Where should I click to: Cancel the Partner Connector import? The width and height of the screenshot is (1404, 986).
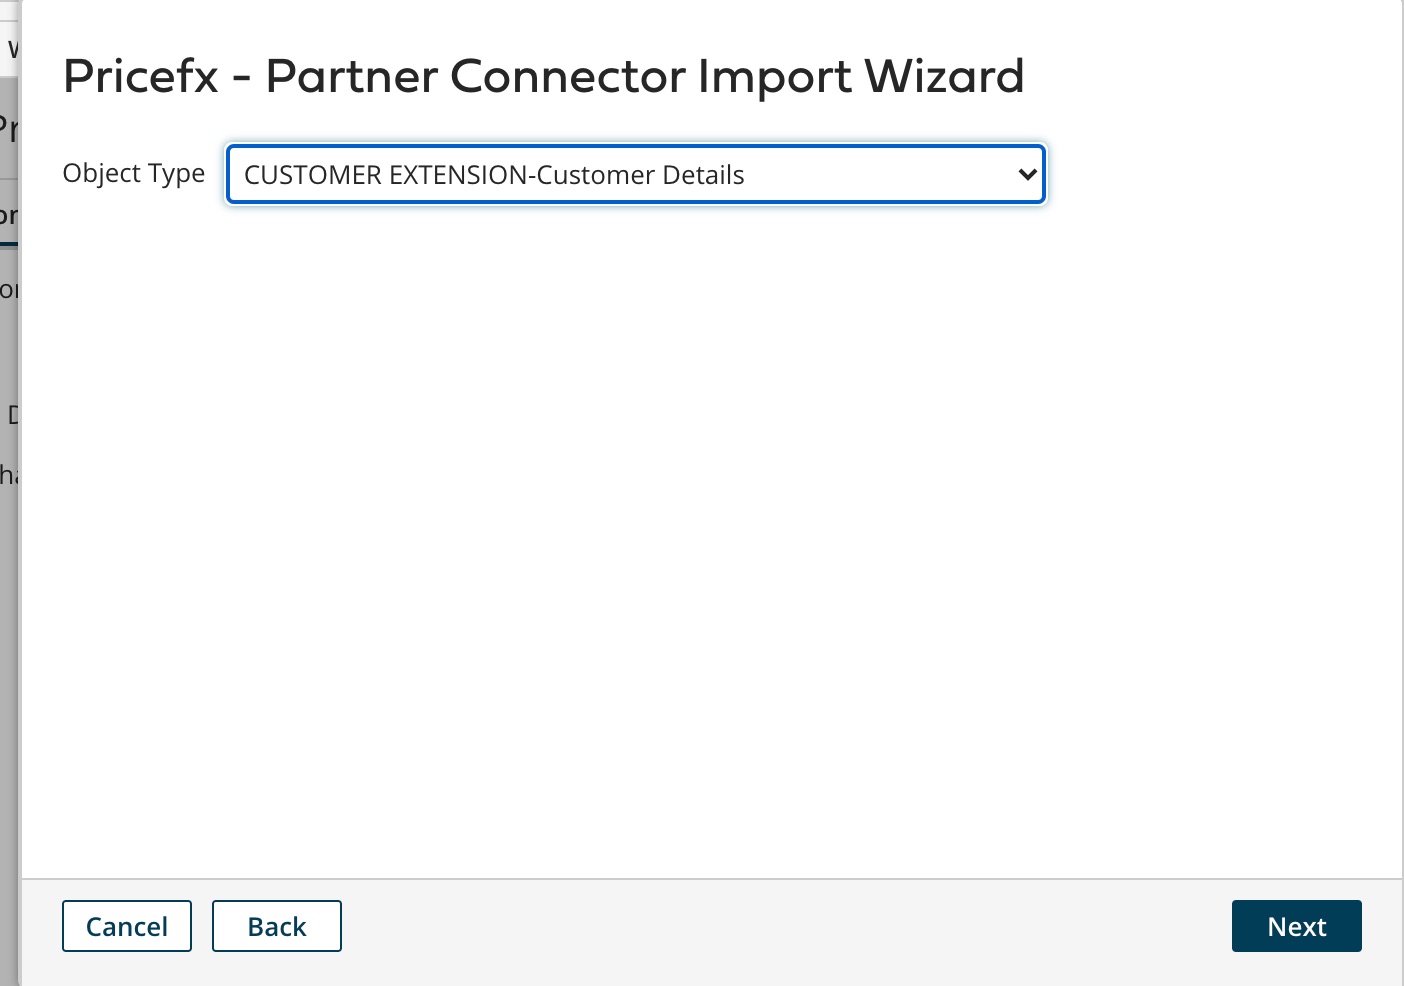coord(126,926)
